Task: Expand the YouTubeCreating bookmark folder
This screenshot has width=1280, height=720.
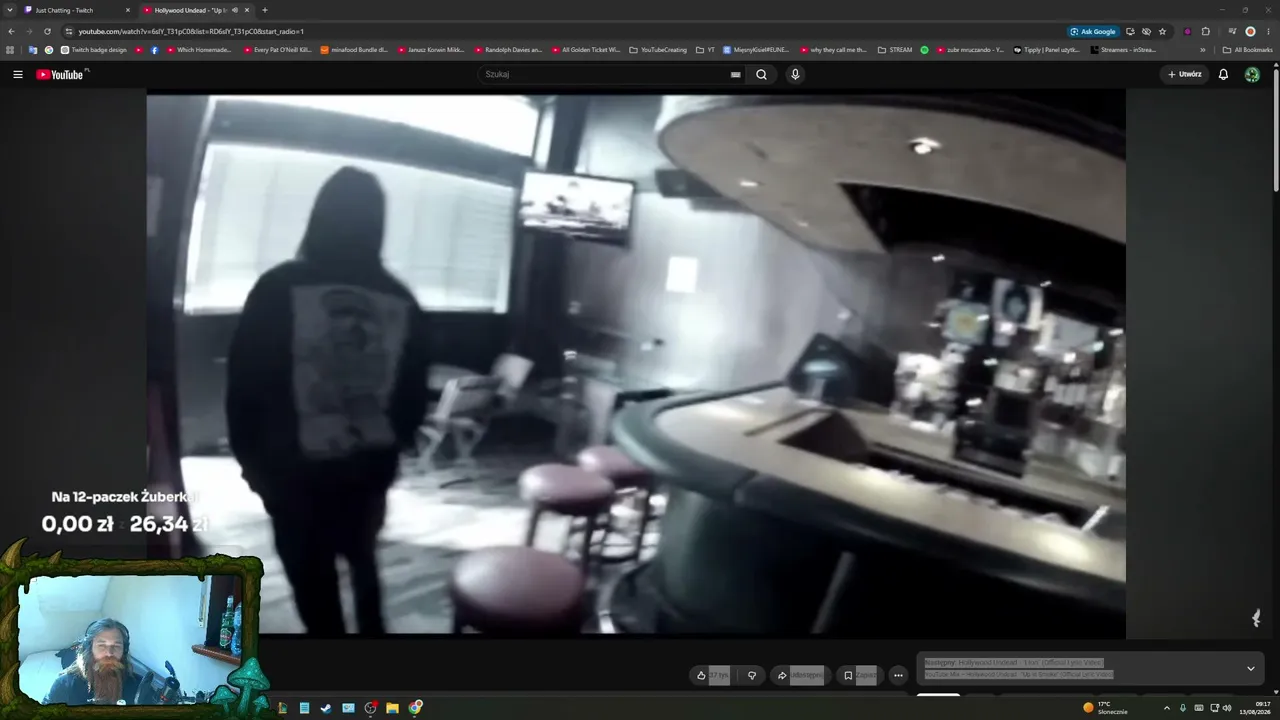Action: pyautogui.click(x=658, y=50)
